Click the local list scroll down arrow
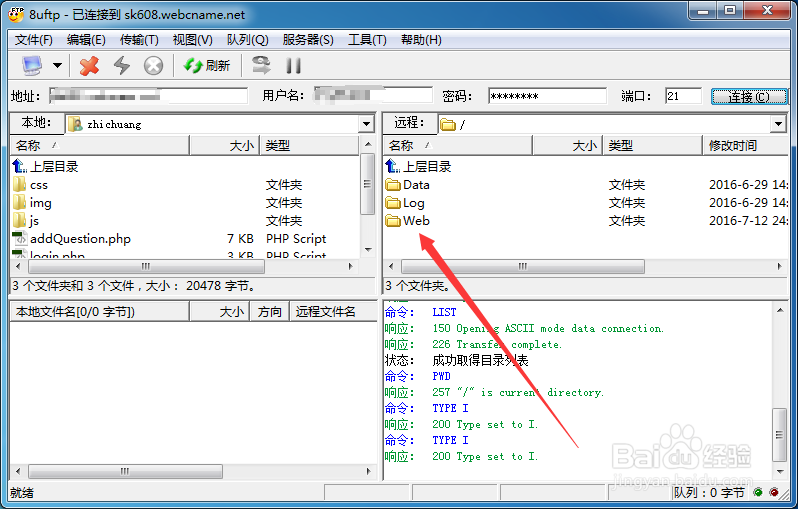Viewport: 798px width, 509px height. [368, 249]
